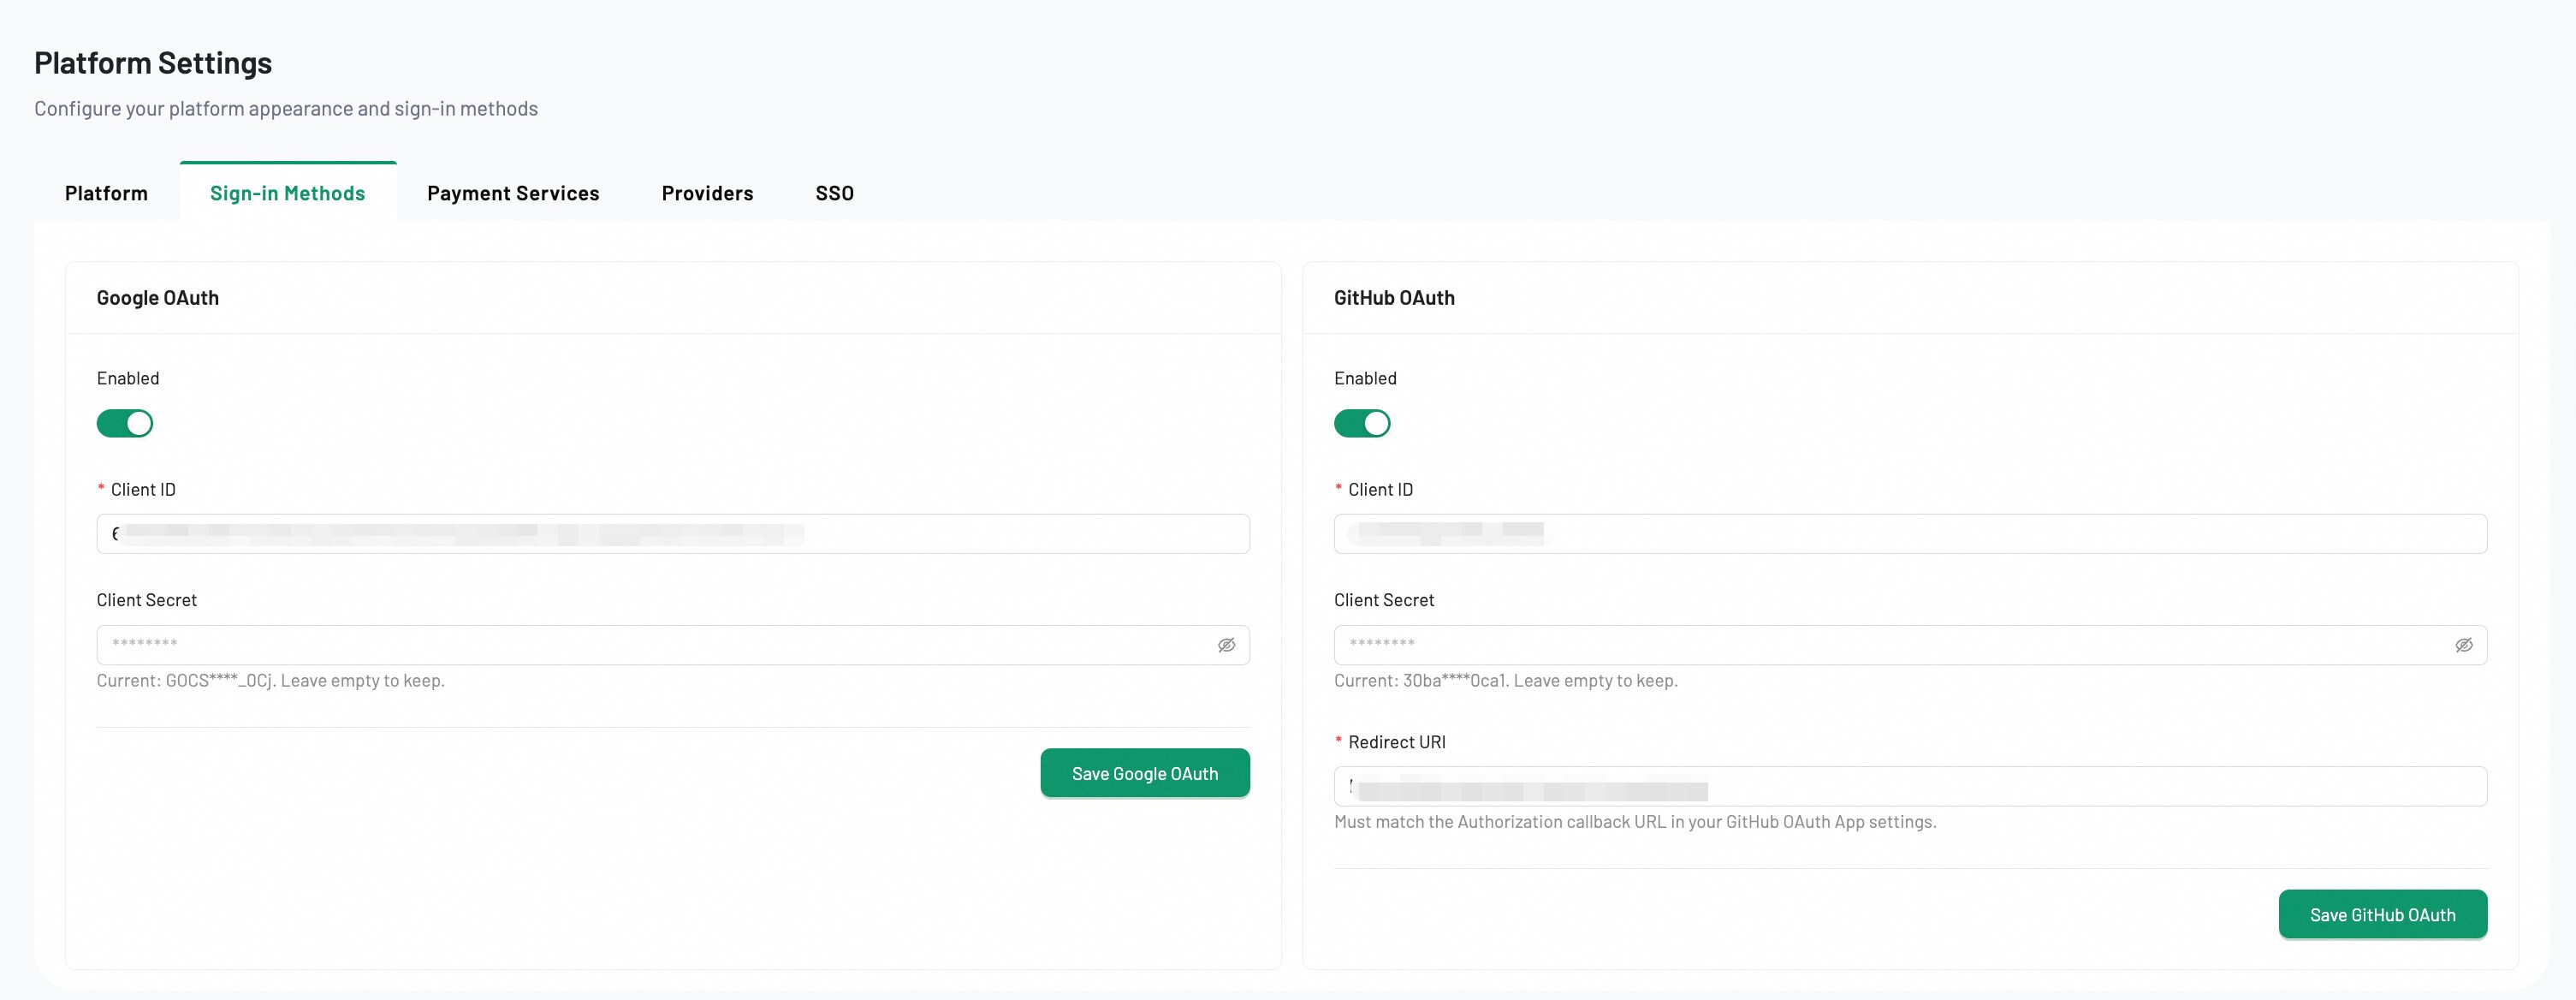Go to the Providers tab

pos(707,193)
